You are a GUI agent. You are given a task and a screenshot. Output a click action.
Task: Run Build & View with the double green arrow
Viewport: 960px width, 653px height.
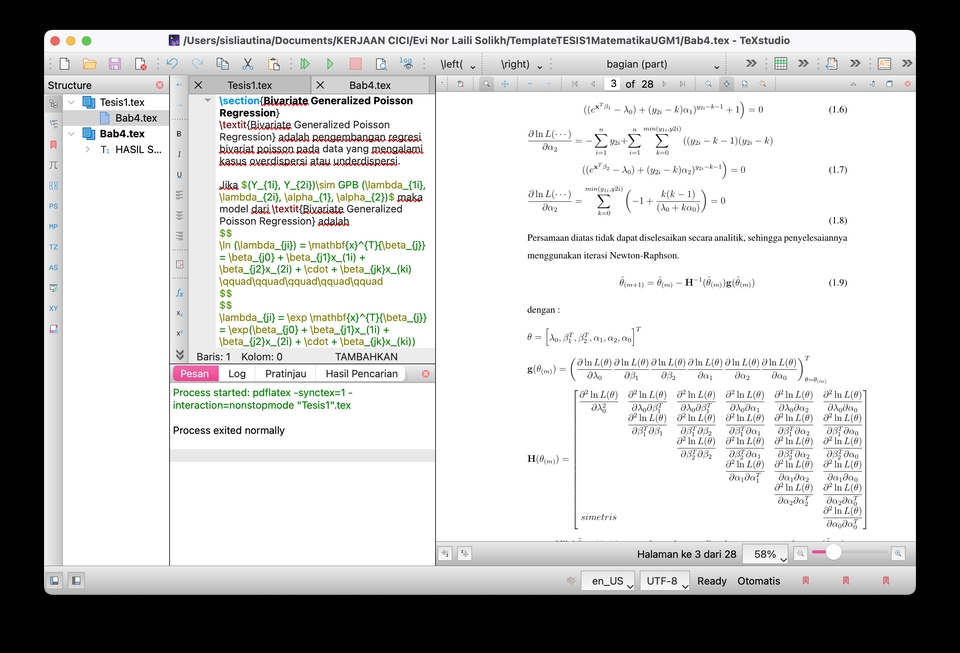[x=305, y=64]
